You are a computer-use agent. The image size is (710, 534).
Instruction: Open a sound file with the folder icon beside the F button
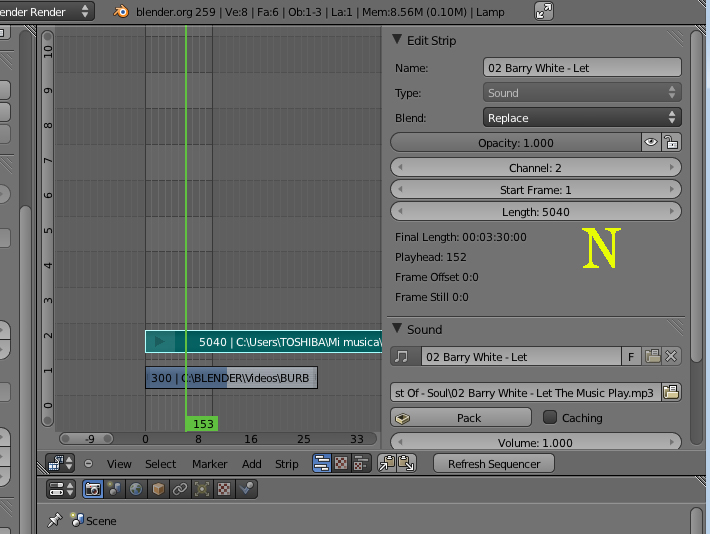[x=652, y=356]
